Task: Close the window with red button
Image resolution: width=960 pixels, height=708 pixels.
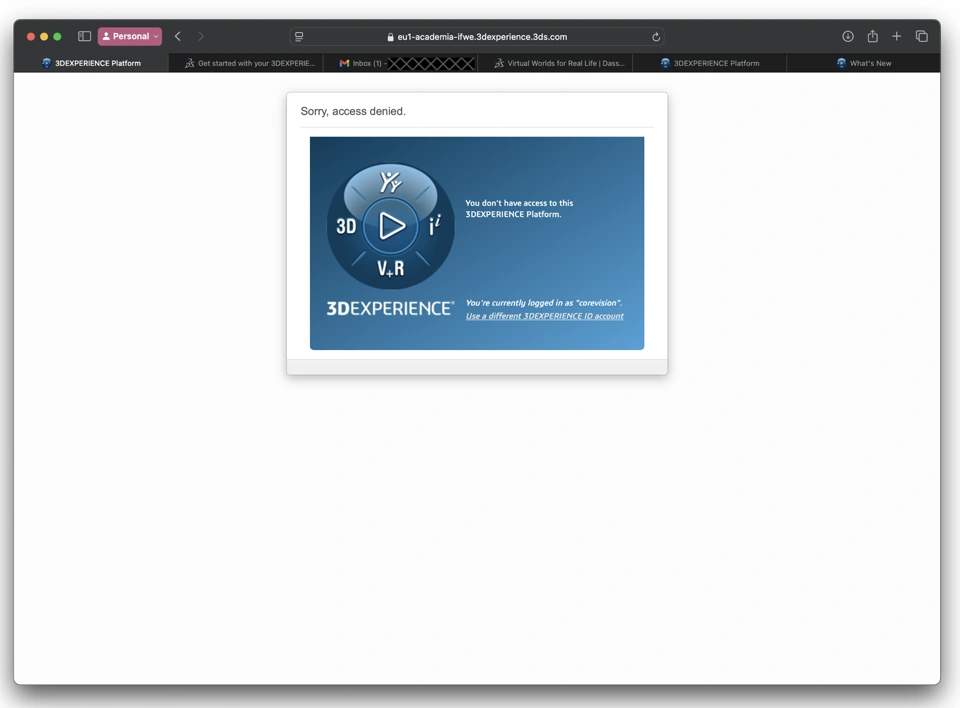Action: pyautogui.click(x=31, y=36)
